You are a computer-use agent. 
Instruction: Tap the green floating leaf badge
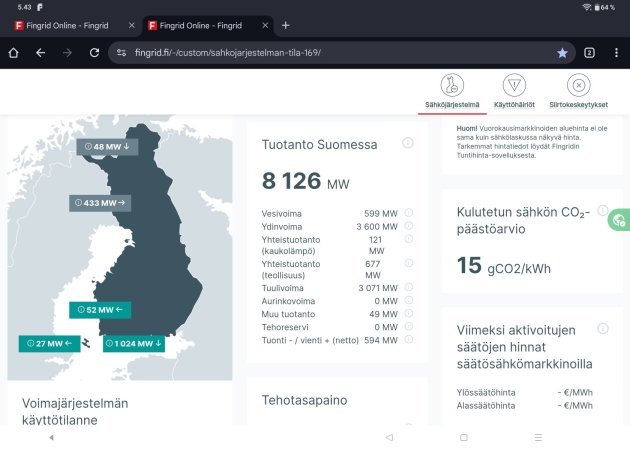(x=619, y=220)
